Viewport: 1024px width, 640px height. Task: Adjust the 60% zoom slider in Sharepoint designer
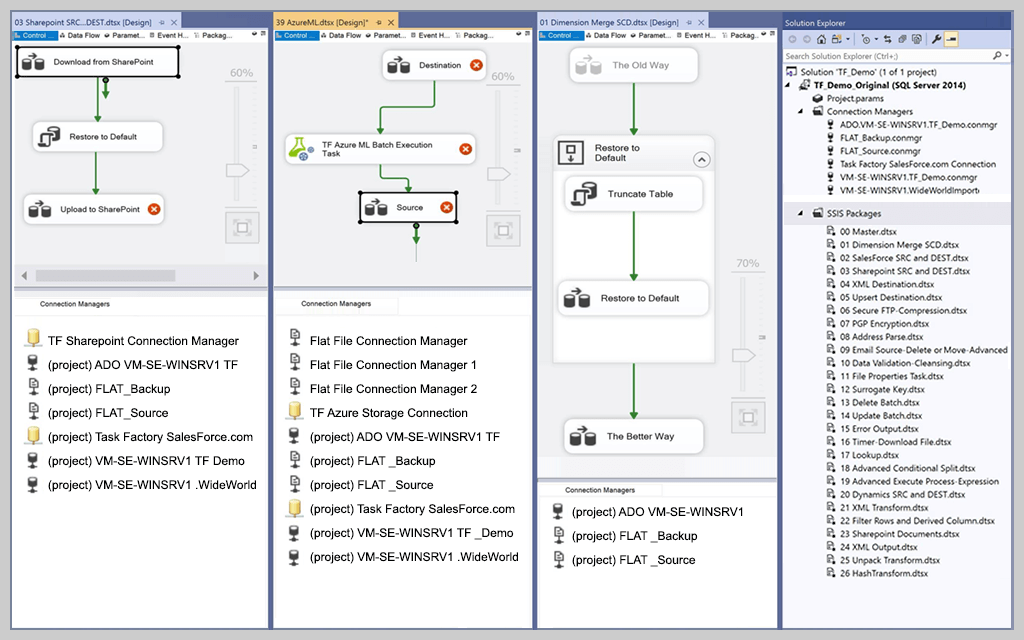click(237, 170)
